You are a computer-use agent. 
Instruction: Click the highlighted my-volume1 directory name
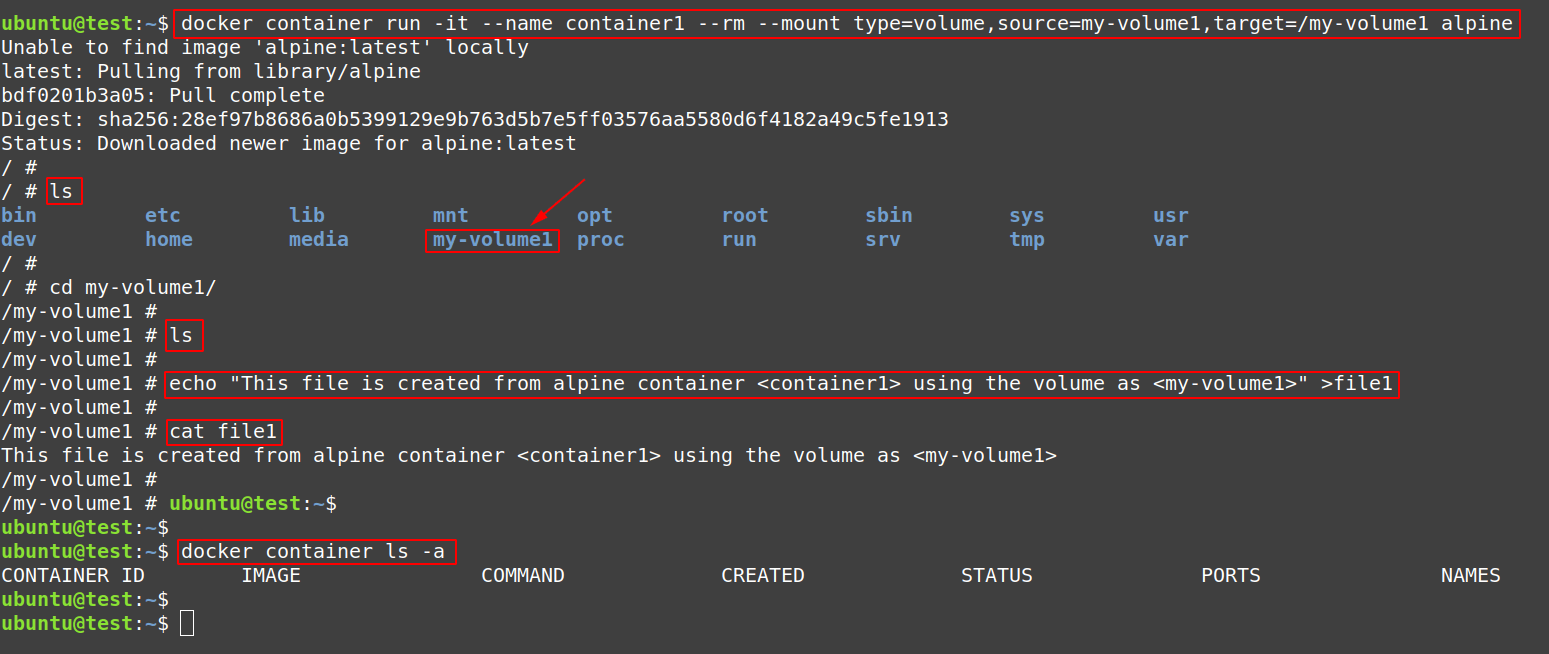pos(492,240)
